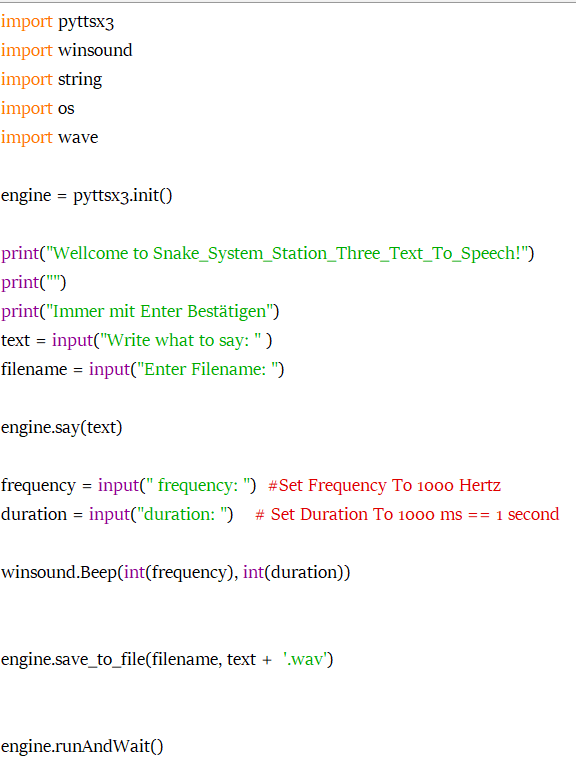Click the line 'import pyttsx3'
The image size is (576, 770).
(57, 22)
